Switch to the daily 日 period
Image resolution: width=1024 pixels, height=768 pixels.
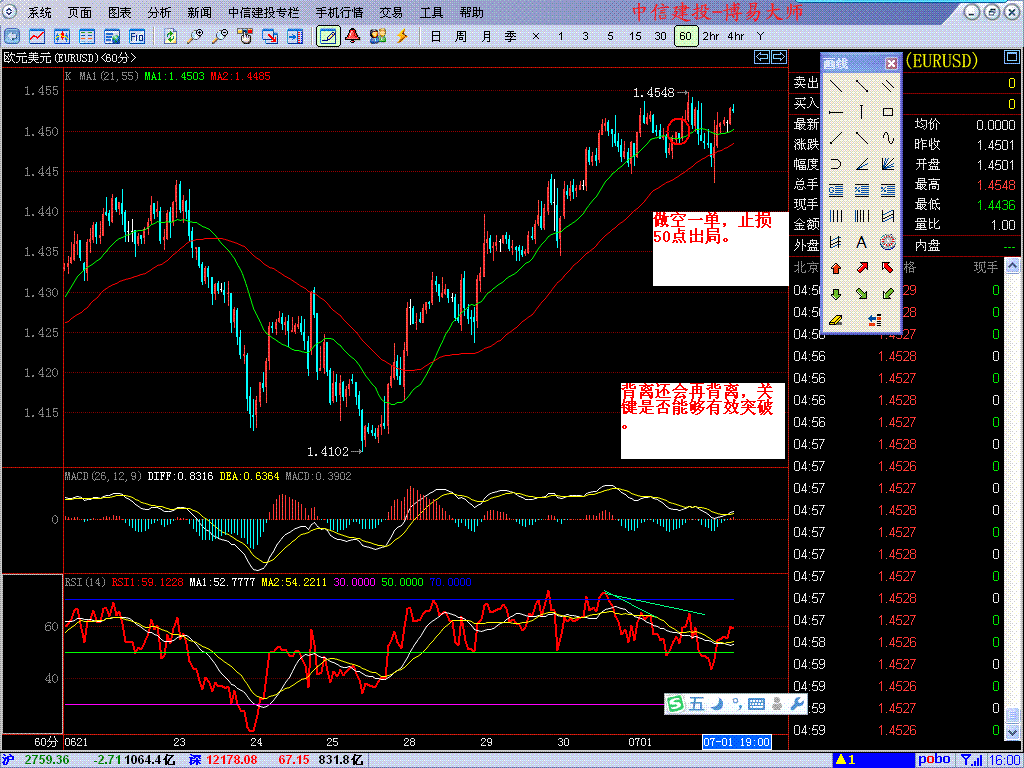(x=436, y=37)
